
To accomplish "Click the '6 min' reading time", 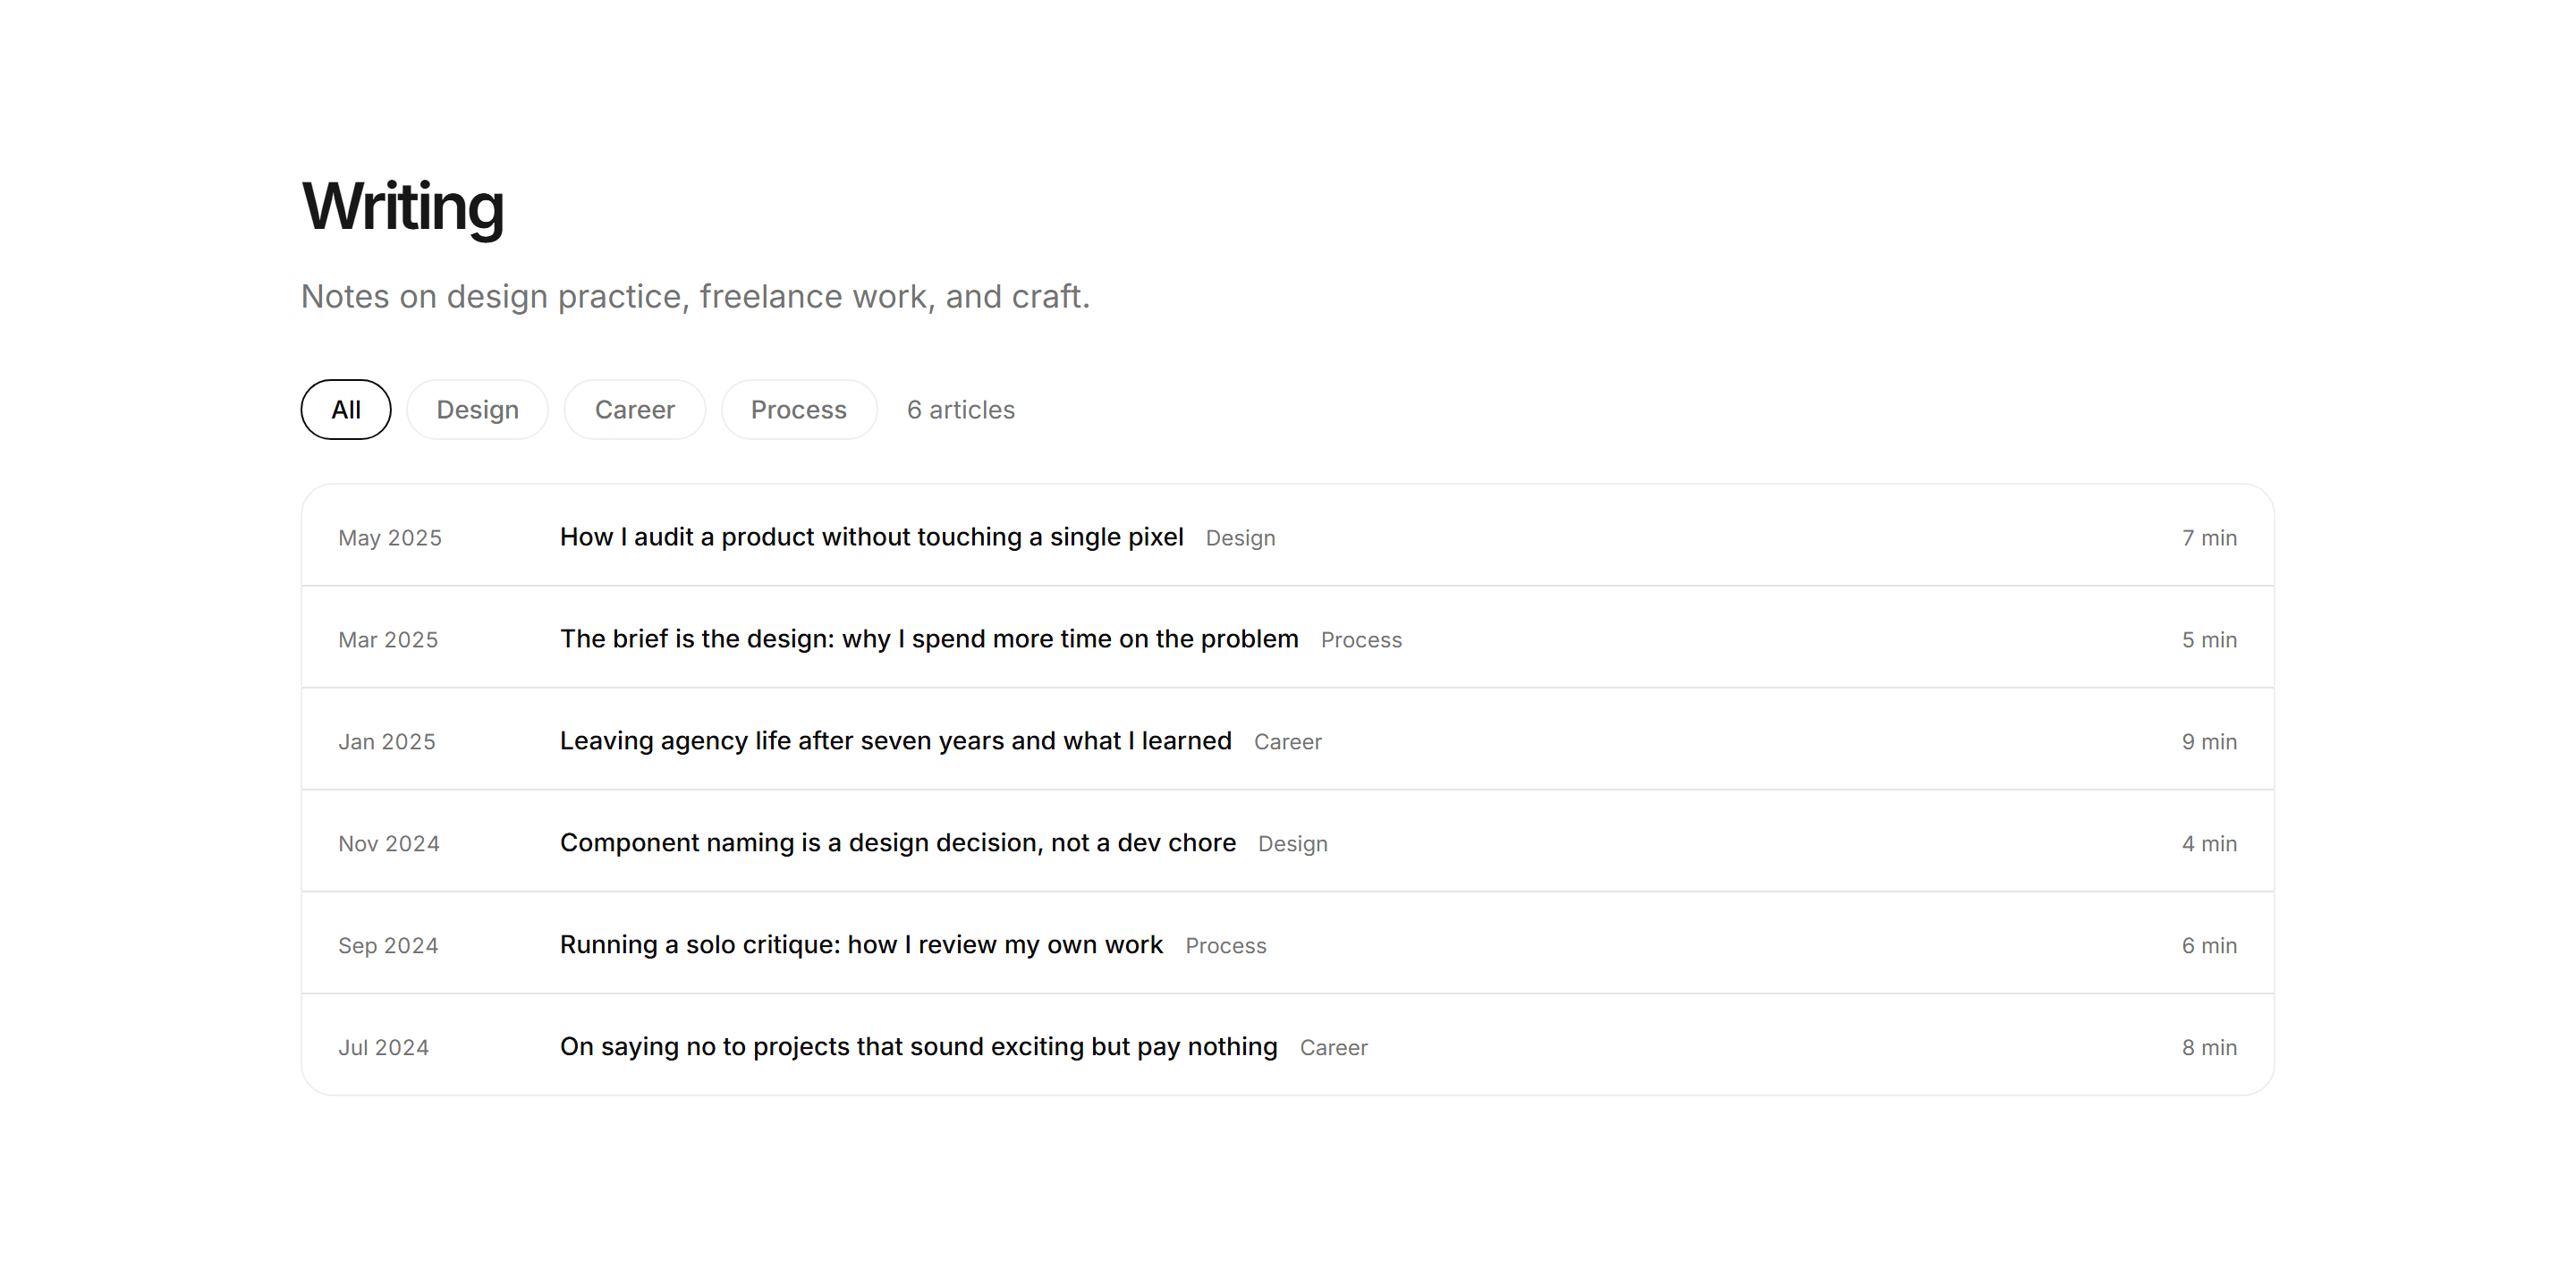I will click(x=2209, y=946).
